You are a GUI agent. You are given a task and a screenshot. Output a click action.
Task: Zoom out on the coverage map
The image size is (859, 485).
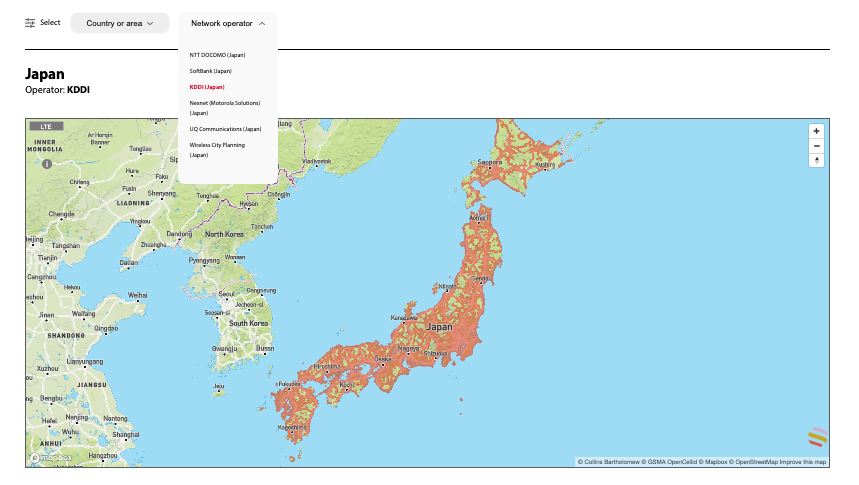[x=817, y=146]
